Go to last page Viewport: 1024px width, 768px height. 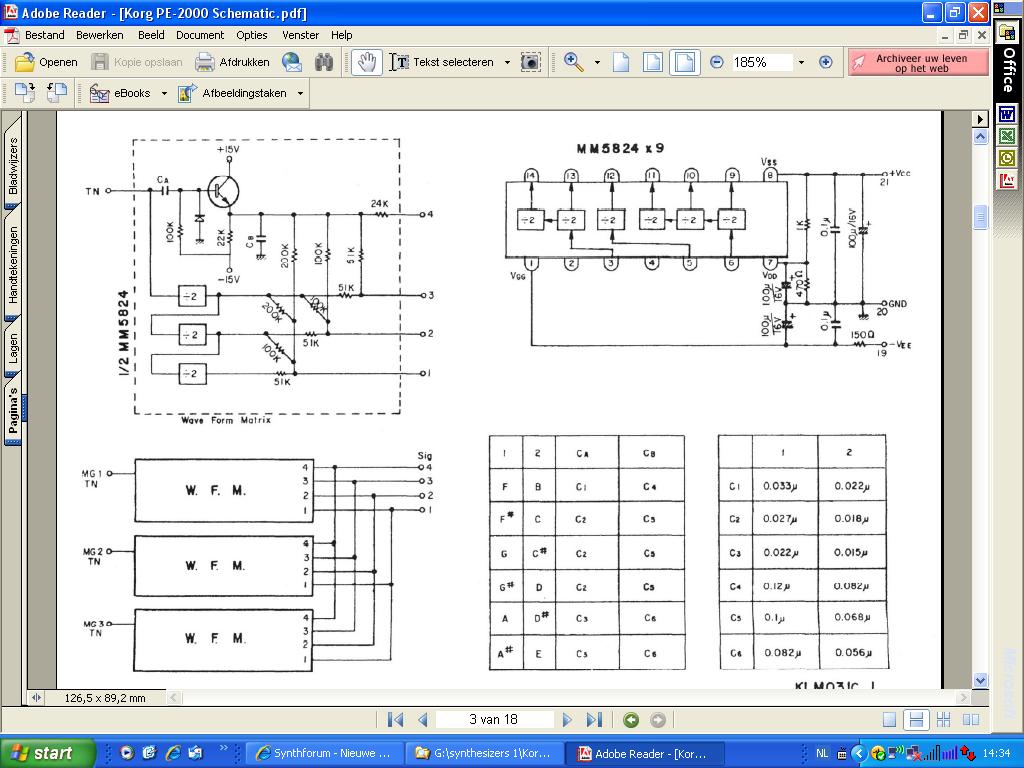click(594, 720)
